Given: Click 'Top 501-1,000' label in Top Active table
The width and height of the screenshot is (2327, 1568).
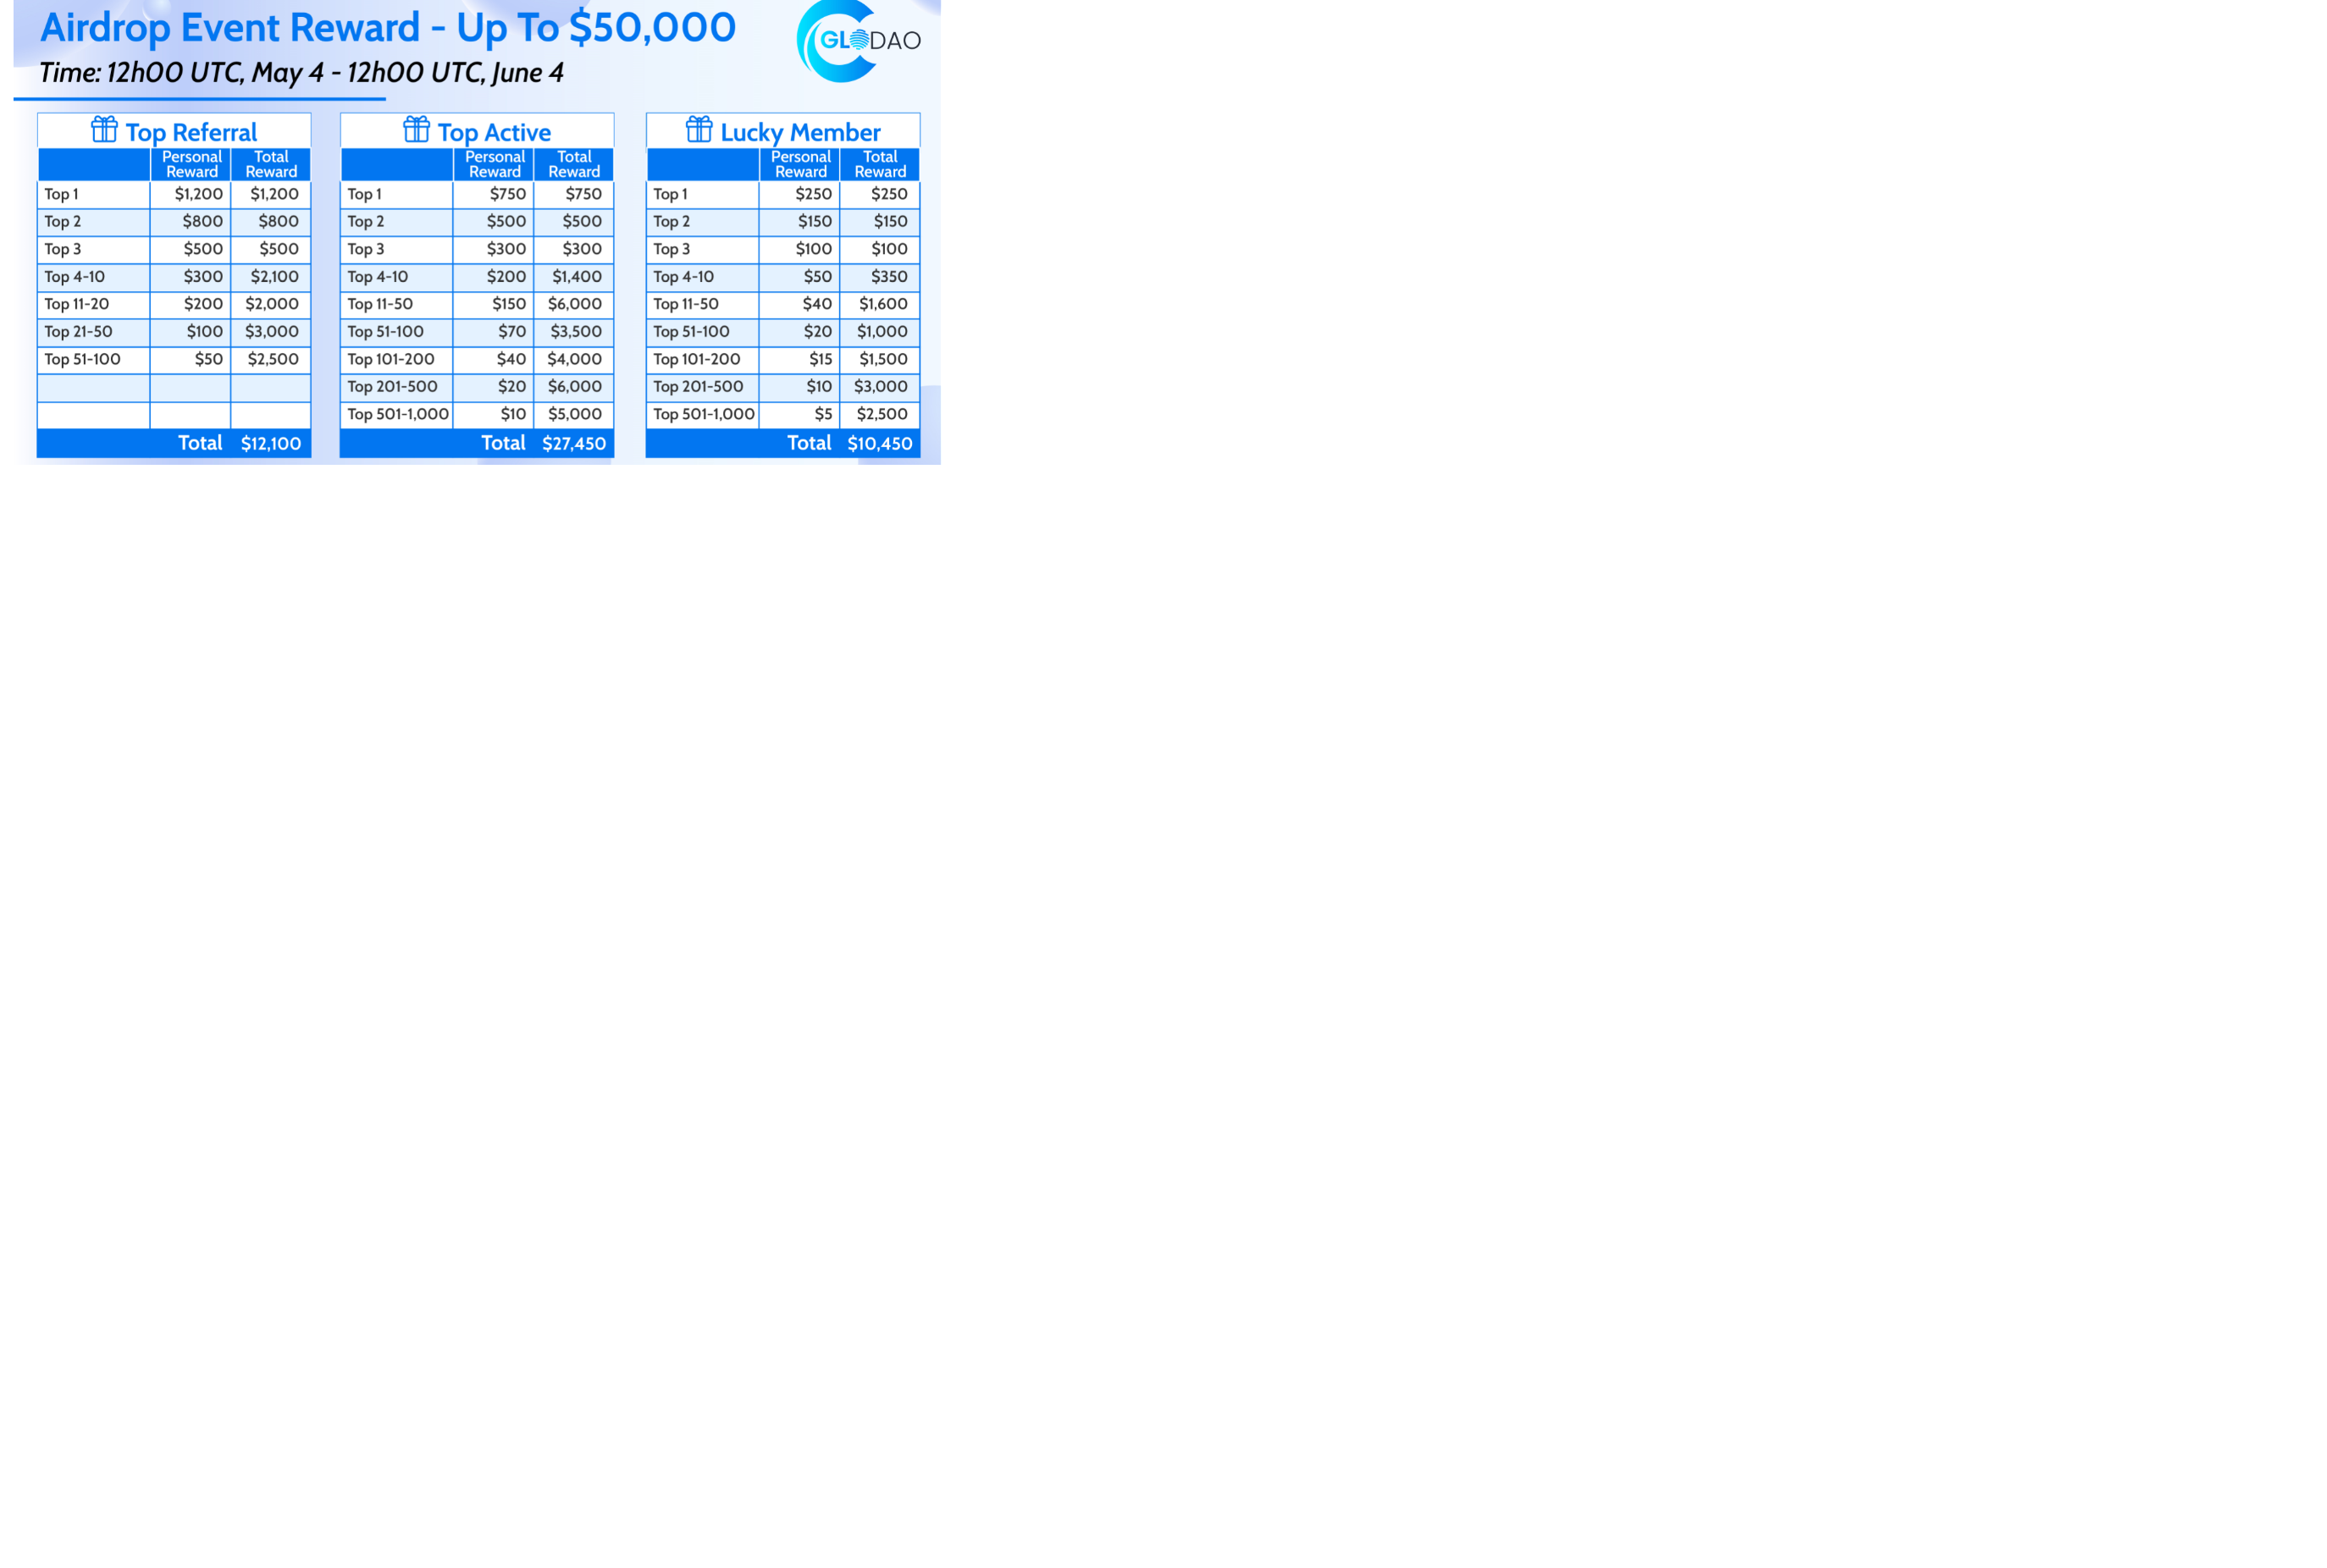Looking at the screenshot, I should coord(398,414).
